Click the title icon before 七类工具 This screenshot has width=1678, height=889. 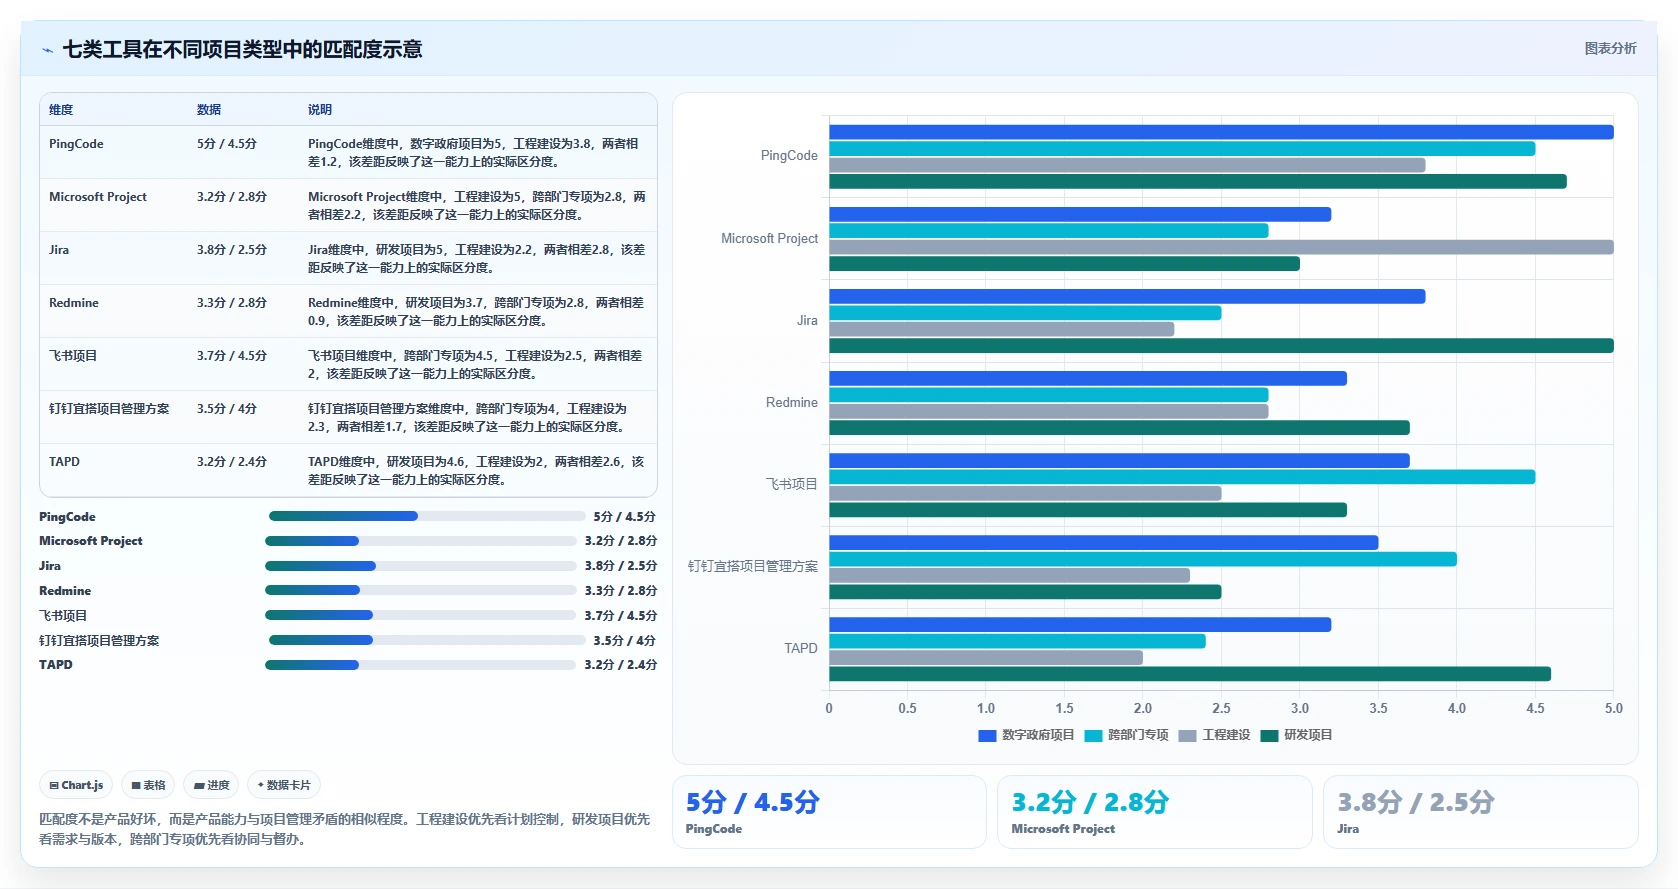click(47, 50)
